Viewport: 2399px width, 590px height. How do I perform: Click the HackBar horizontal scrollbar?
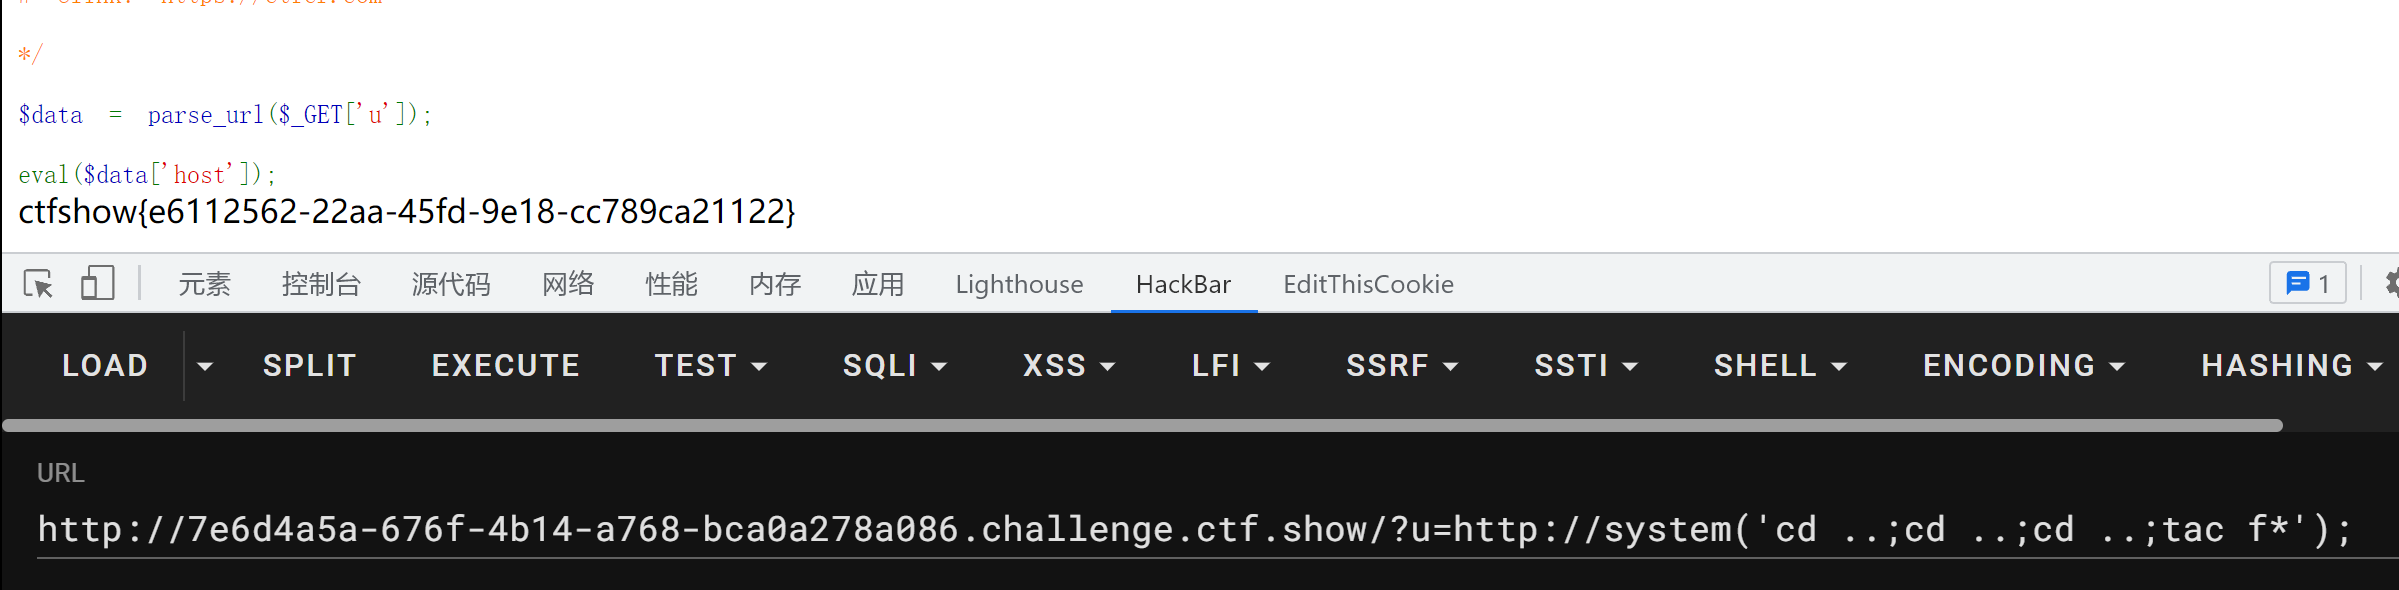click(1142, 426)
